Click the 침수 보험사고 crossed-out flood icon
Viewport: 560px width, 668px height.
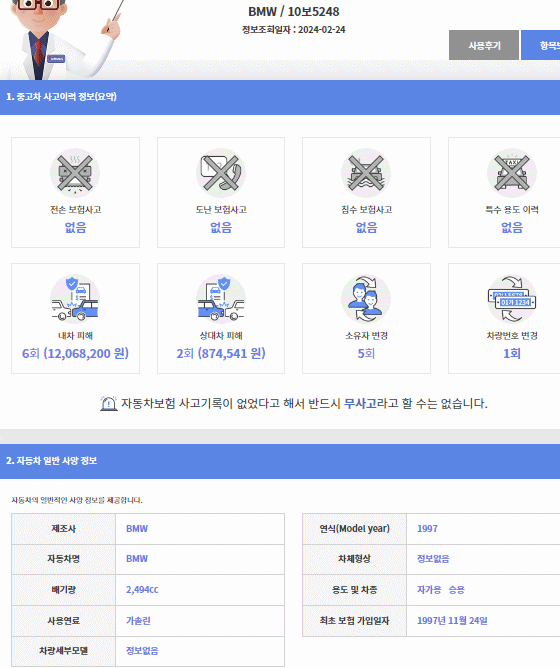[x=366, y=173]
